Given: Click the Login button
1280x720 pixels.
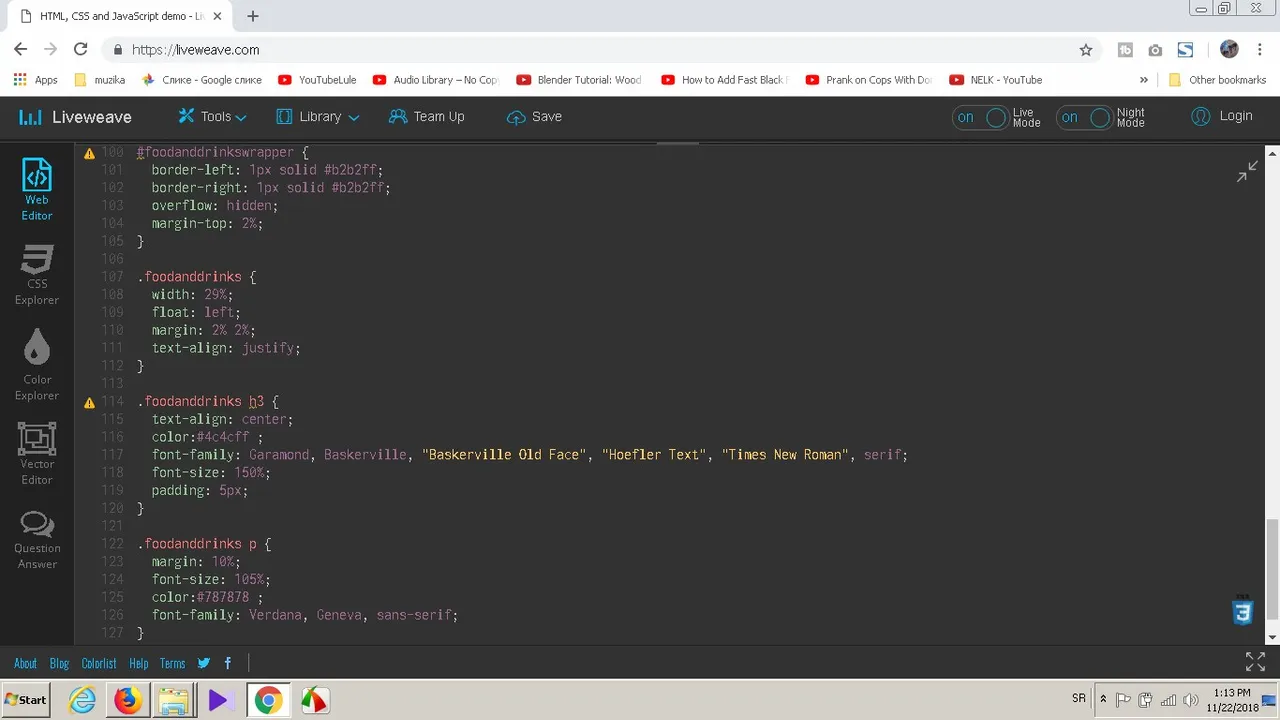Looking at the screenshot, I should pyautogui.click(x=1222, y=116).
